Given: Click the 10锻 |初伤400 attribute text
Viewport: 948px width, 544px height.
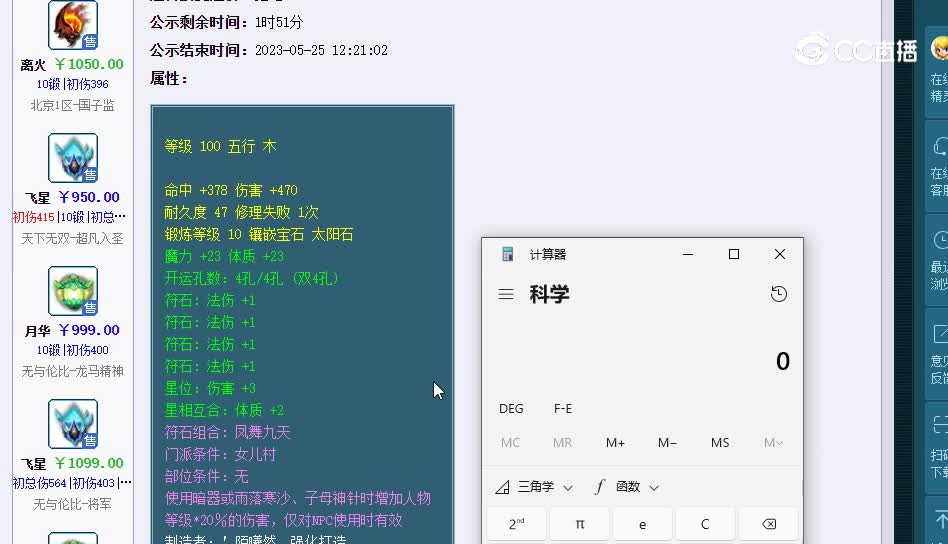Looking at the screenshot, I should point(73,350).
